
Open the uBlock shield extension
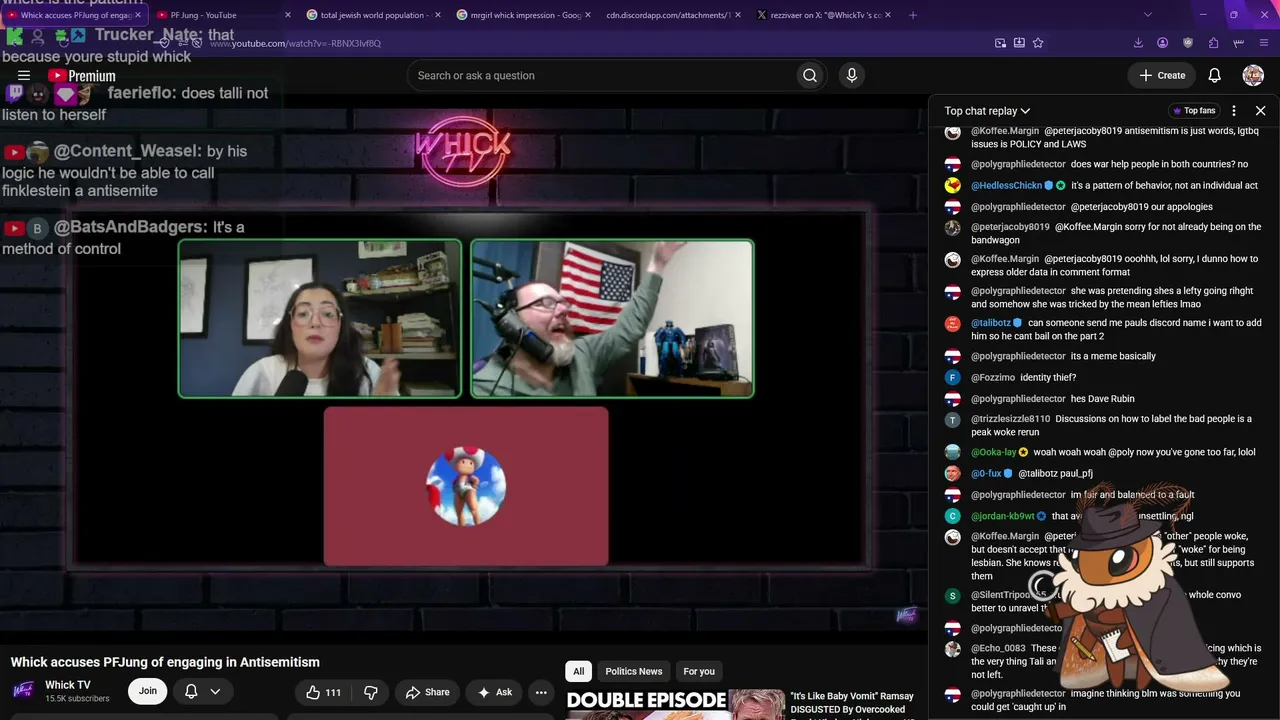(x=1188, y=43)
